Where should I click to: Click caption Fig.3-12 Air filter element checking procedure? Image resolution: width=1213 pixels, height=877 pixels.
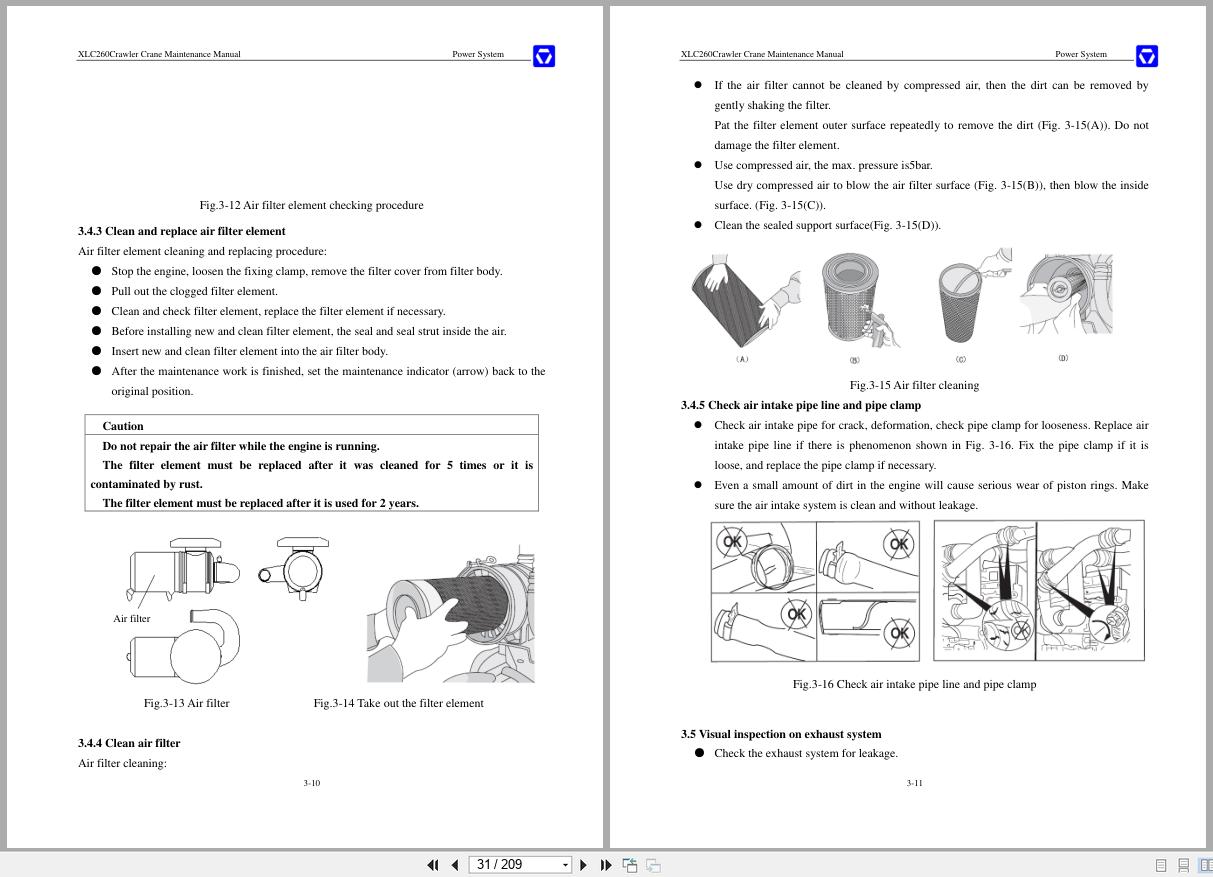click(x=311, y=205)
